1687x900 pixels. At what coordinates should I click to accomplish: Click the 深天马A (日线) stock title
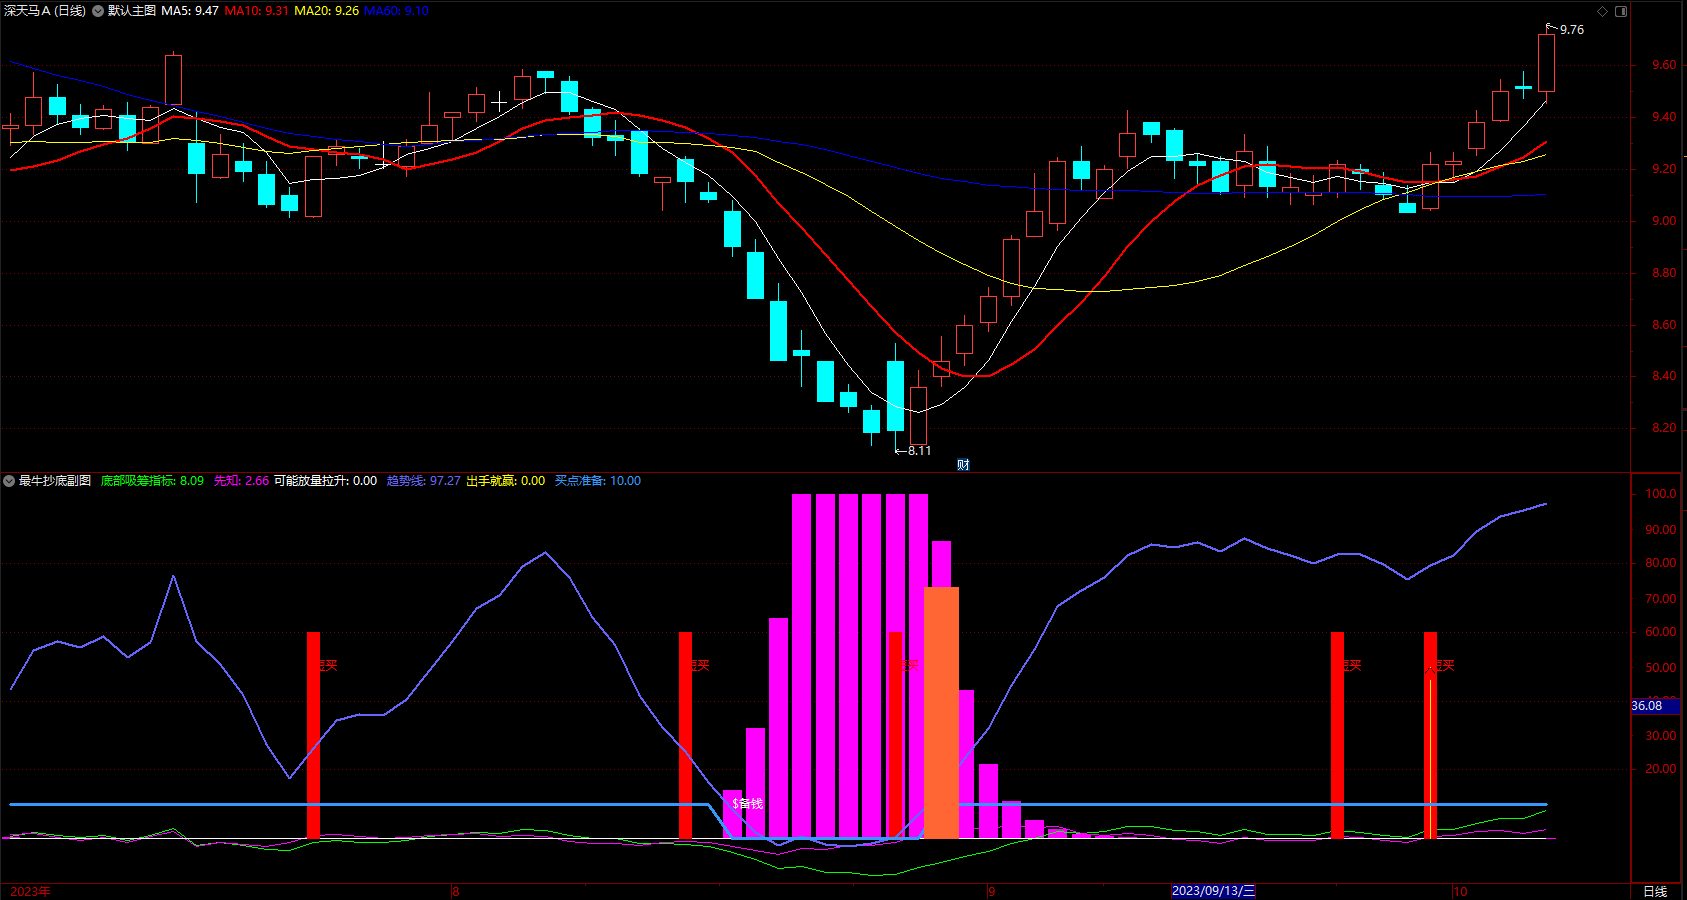click(x=45, y=11)
